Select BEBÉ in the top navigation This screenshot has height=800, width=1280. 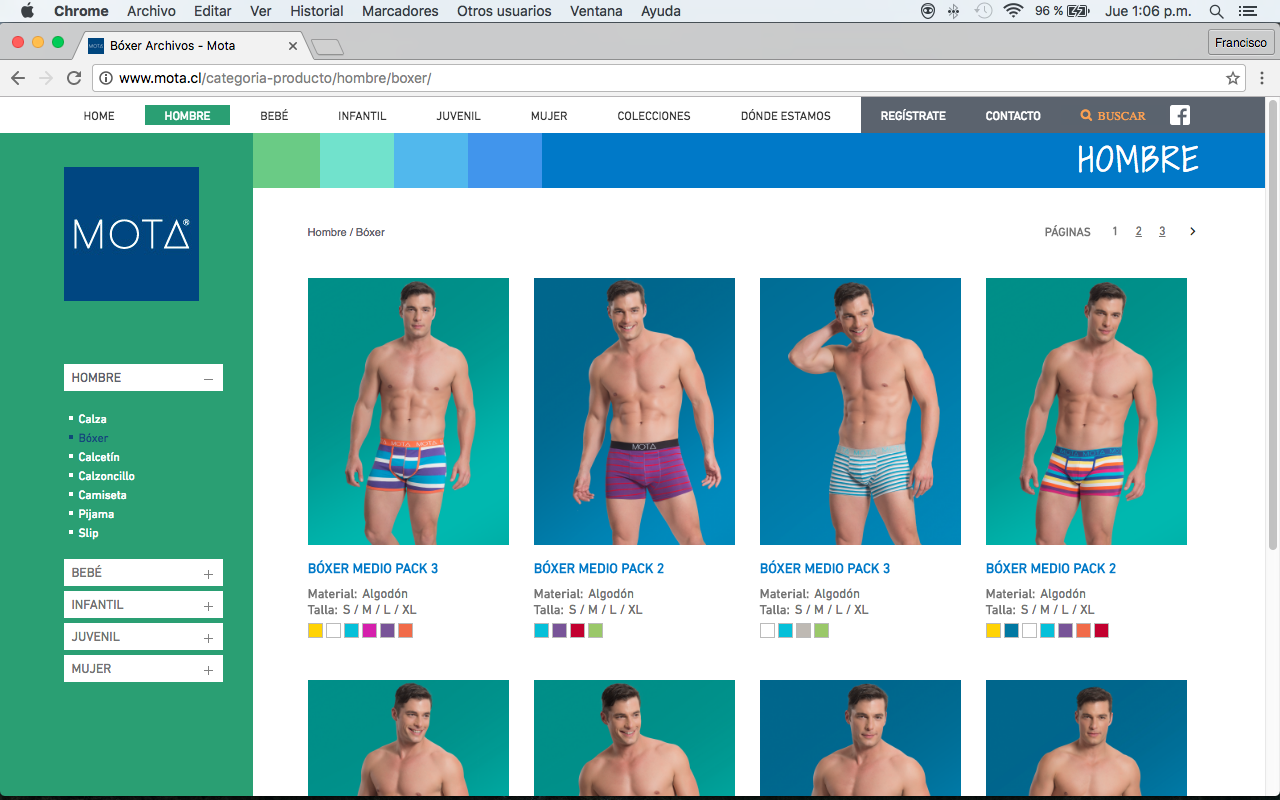pos(274,116)
